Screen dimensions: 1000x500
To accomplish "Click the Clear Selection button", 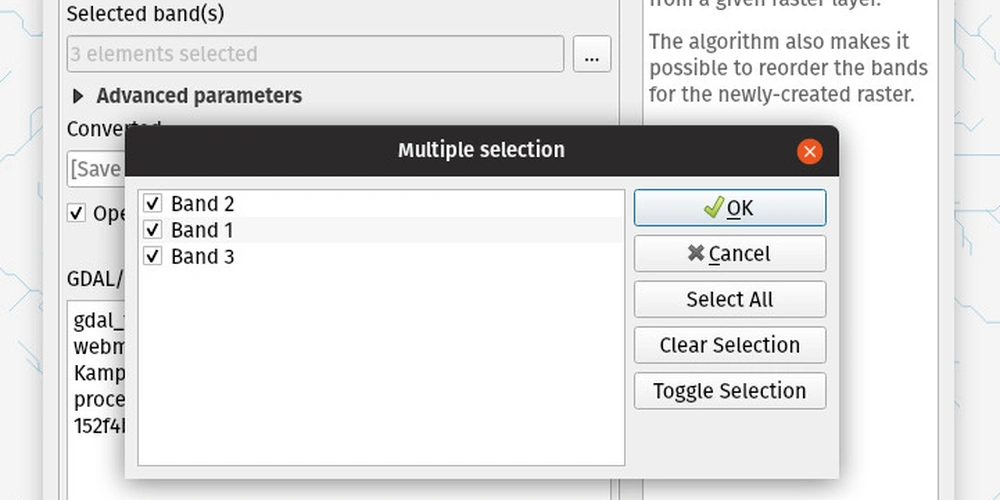I will point(730,345).
